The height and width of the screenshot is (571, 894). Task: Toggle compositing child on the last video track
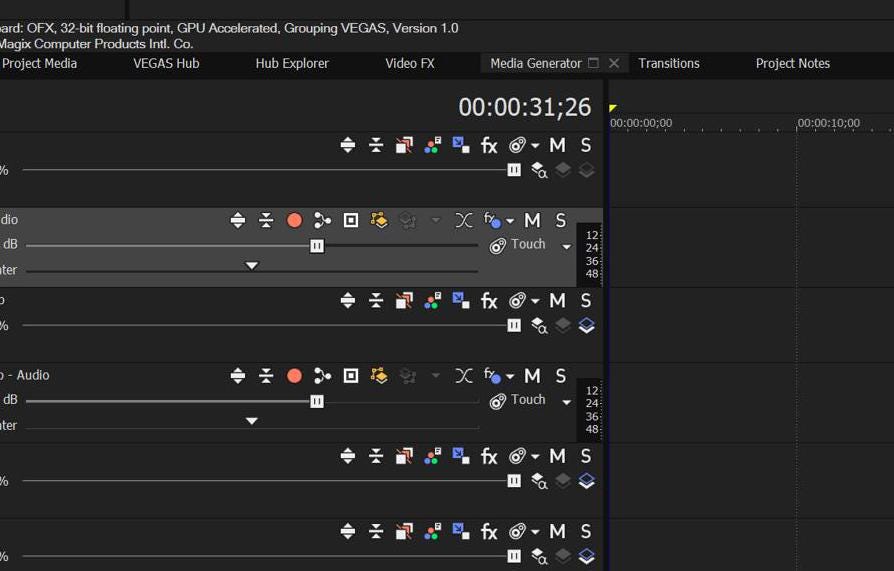coord(587,556)
